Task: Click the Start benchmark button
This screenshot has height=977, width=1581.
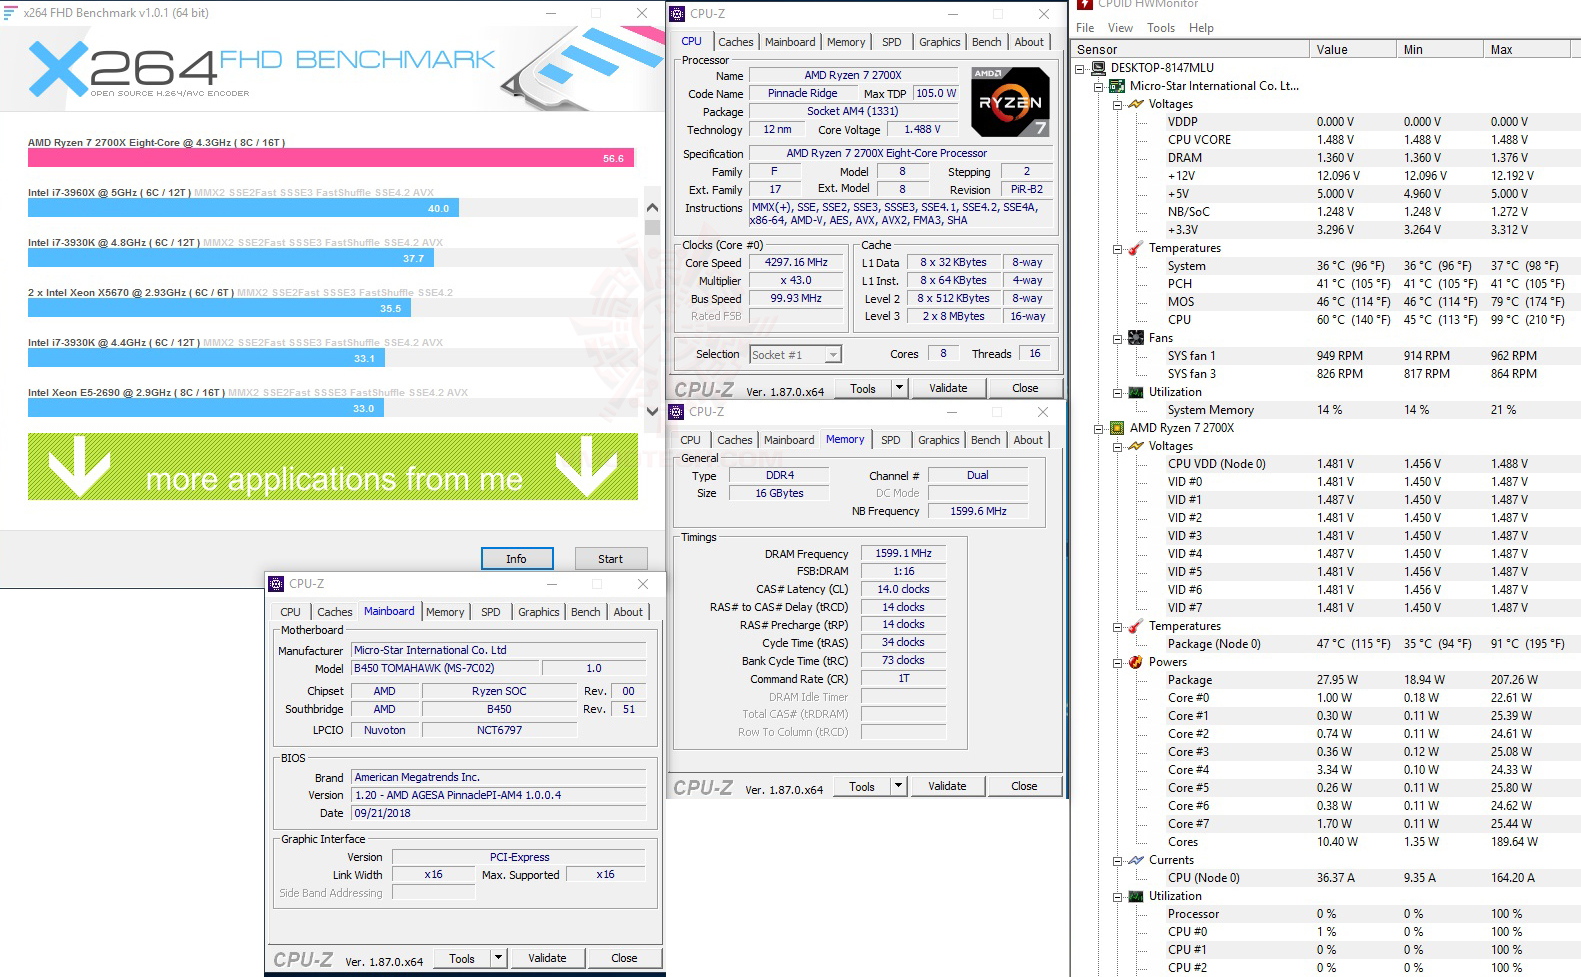Action: (611, 559)
